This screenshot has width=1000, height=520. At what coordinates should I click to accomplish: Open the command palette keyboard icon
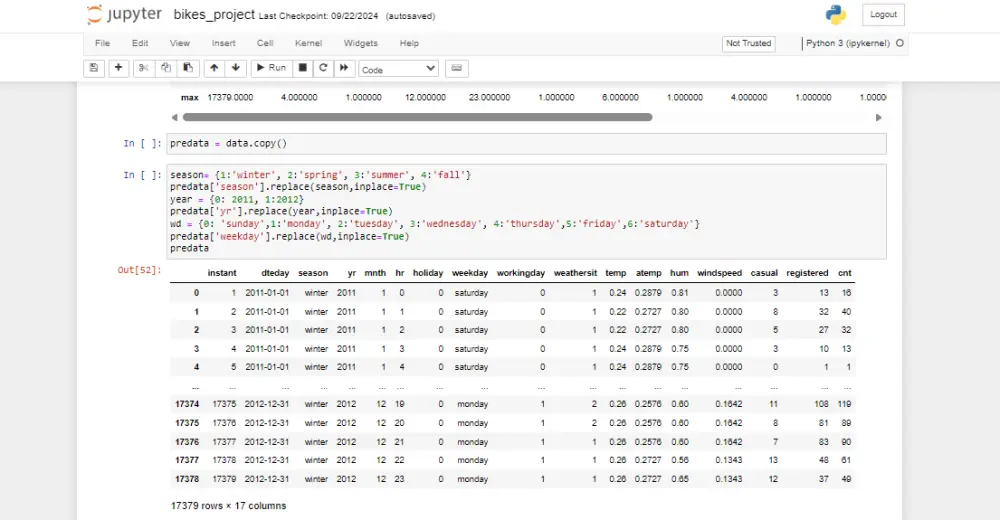click(x=457, y=68)
